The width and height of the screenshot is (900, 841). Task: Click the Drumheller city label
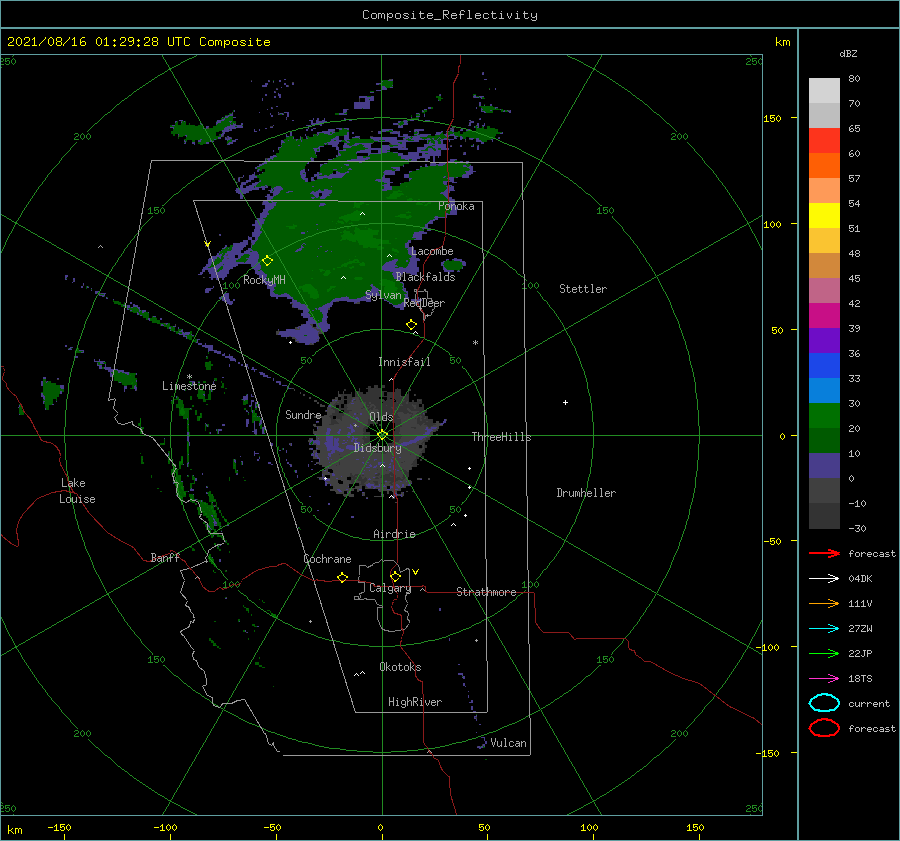pos(586,493)
